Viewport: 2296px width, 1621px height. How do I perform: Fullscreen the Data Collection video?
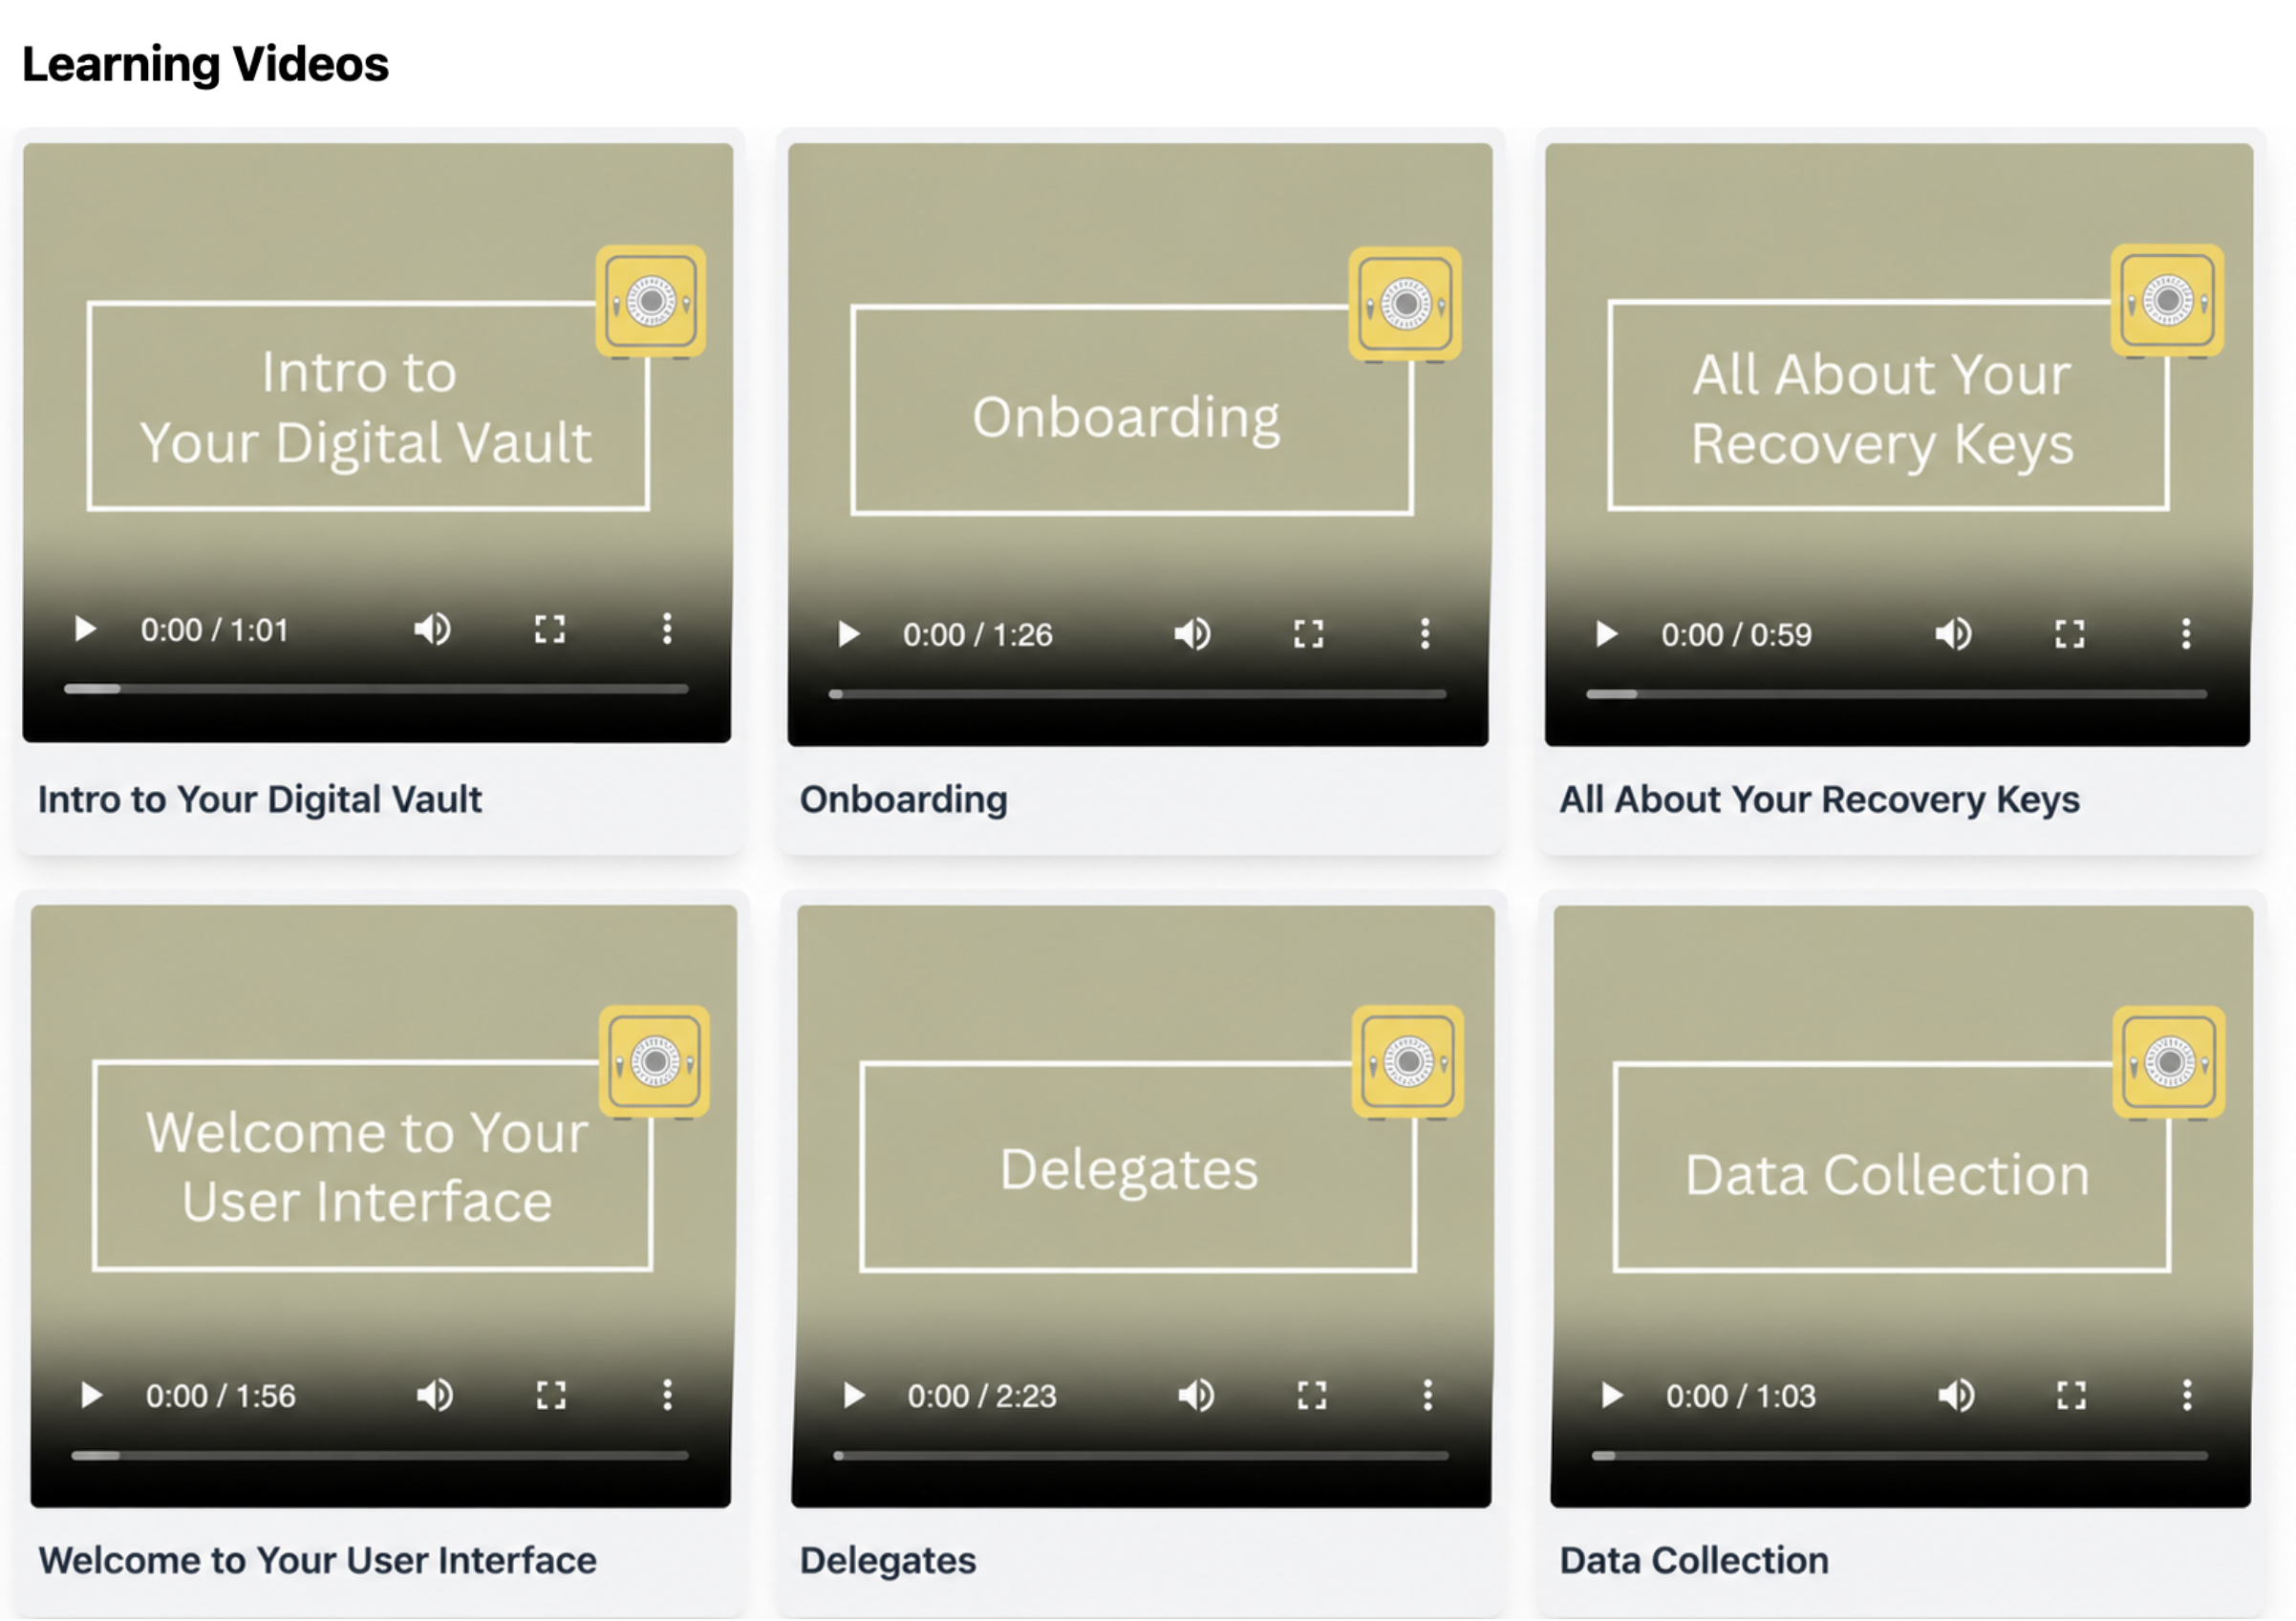[x=2072, y=1396]
